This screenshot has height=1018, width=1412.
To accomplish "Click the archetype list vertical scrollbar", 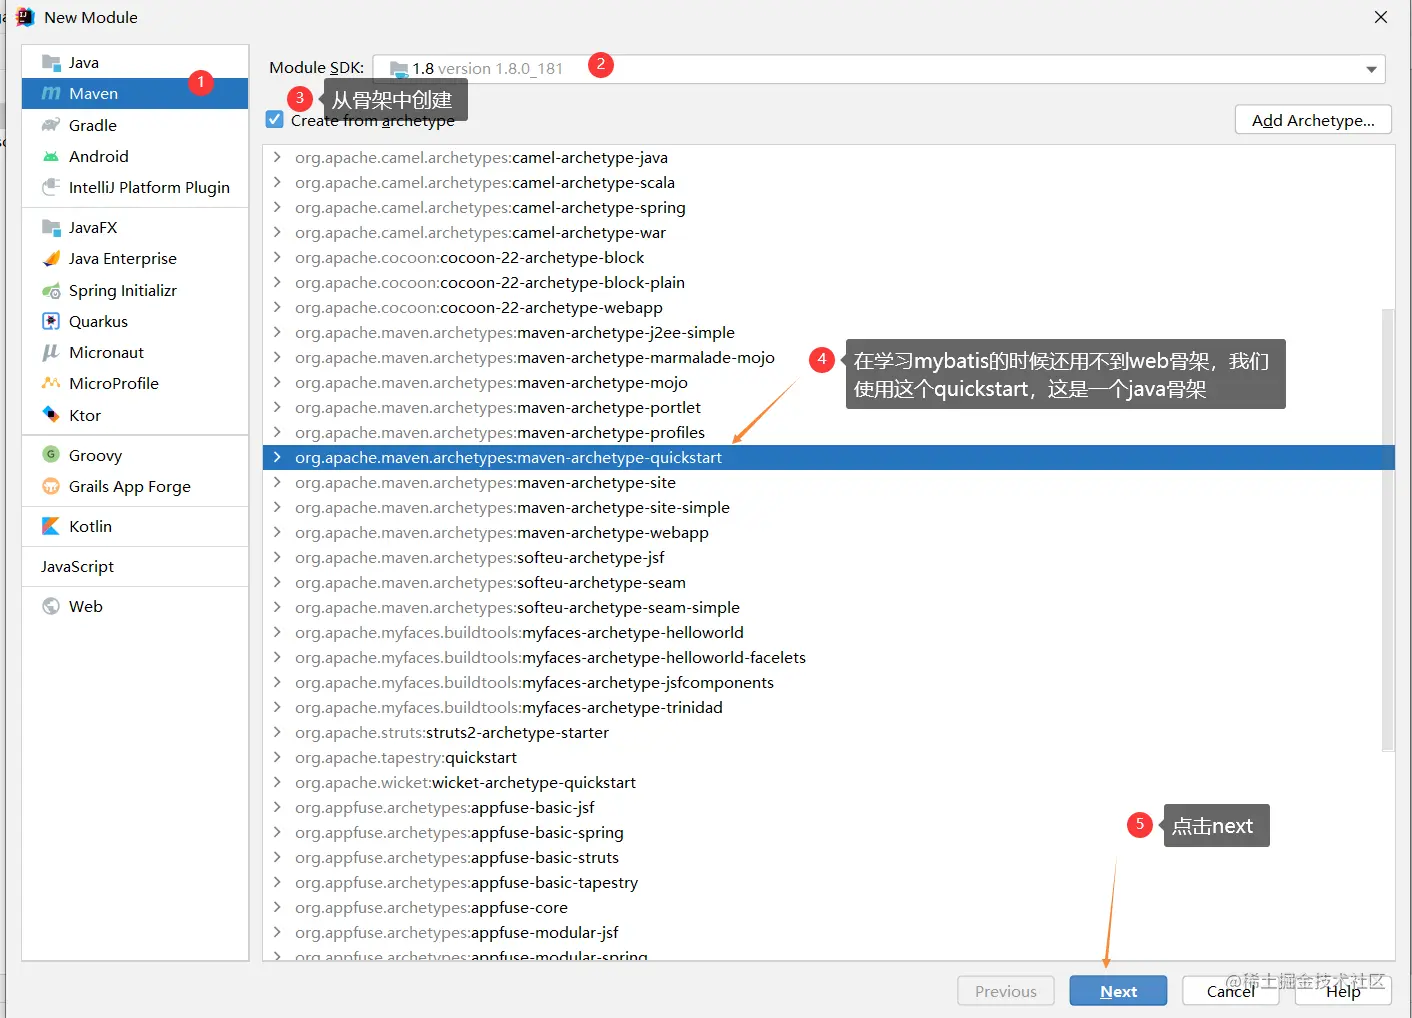I will tap(1387, 530).
